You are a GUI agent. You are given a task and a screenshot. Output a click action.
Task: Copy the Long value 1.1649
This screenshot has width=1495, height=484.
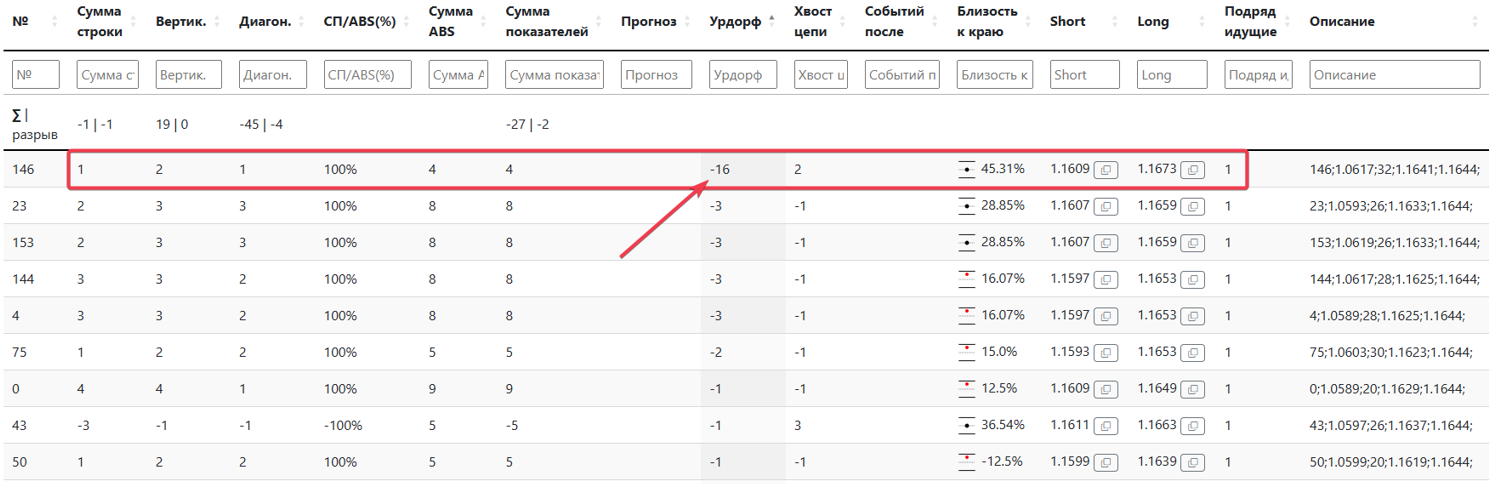[x=1192, y=388]
